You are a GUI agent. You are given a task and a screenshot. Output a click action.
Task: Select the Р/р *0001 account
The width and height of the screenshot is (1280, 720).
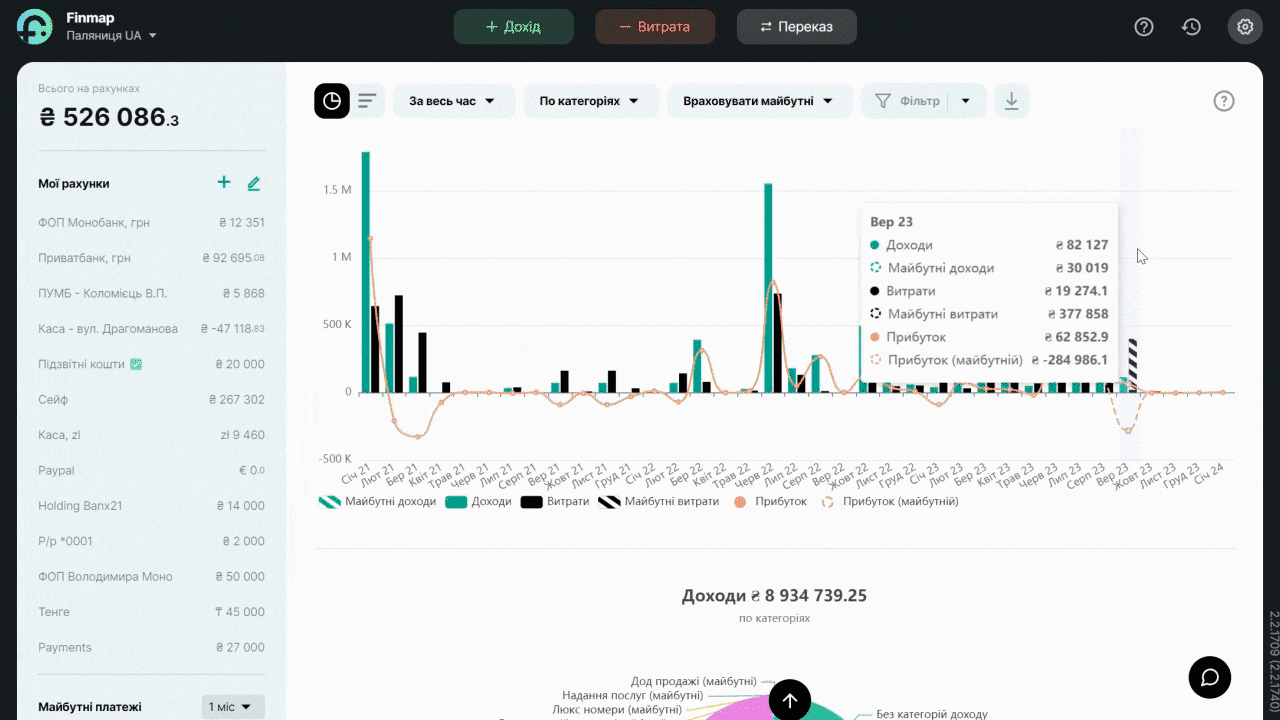click(x=151, y=541)
